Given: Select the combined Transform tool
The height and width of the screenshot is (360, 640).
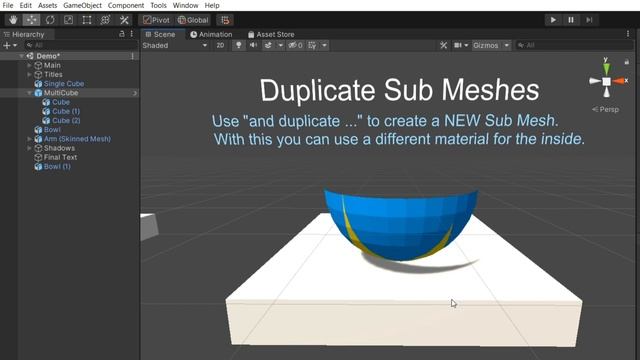Looking at the screenshot, I should (x=105, y=20).
